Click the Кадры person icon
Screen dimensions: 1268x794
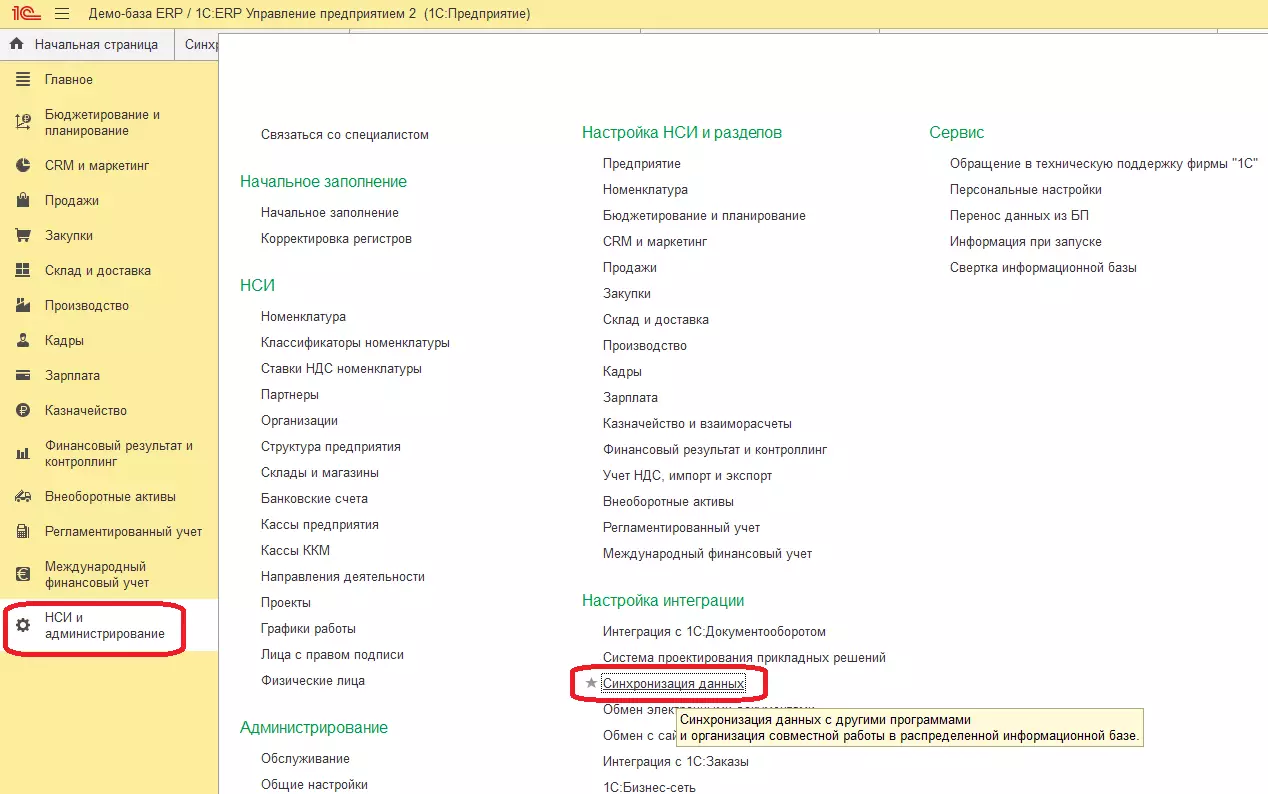click(23, 341)
